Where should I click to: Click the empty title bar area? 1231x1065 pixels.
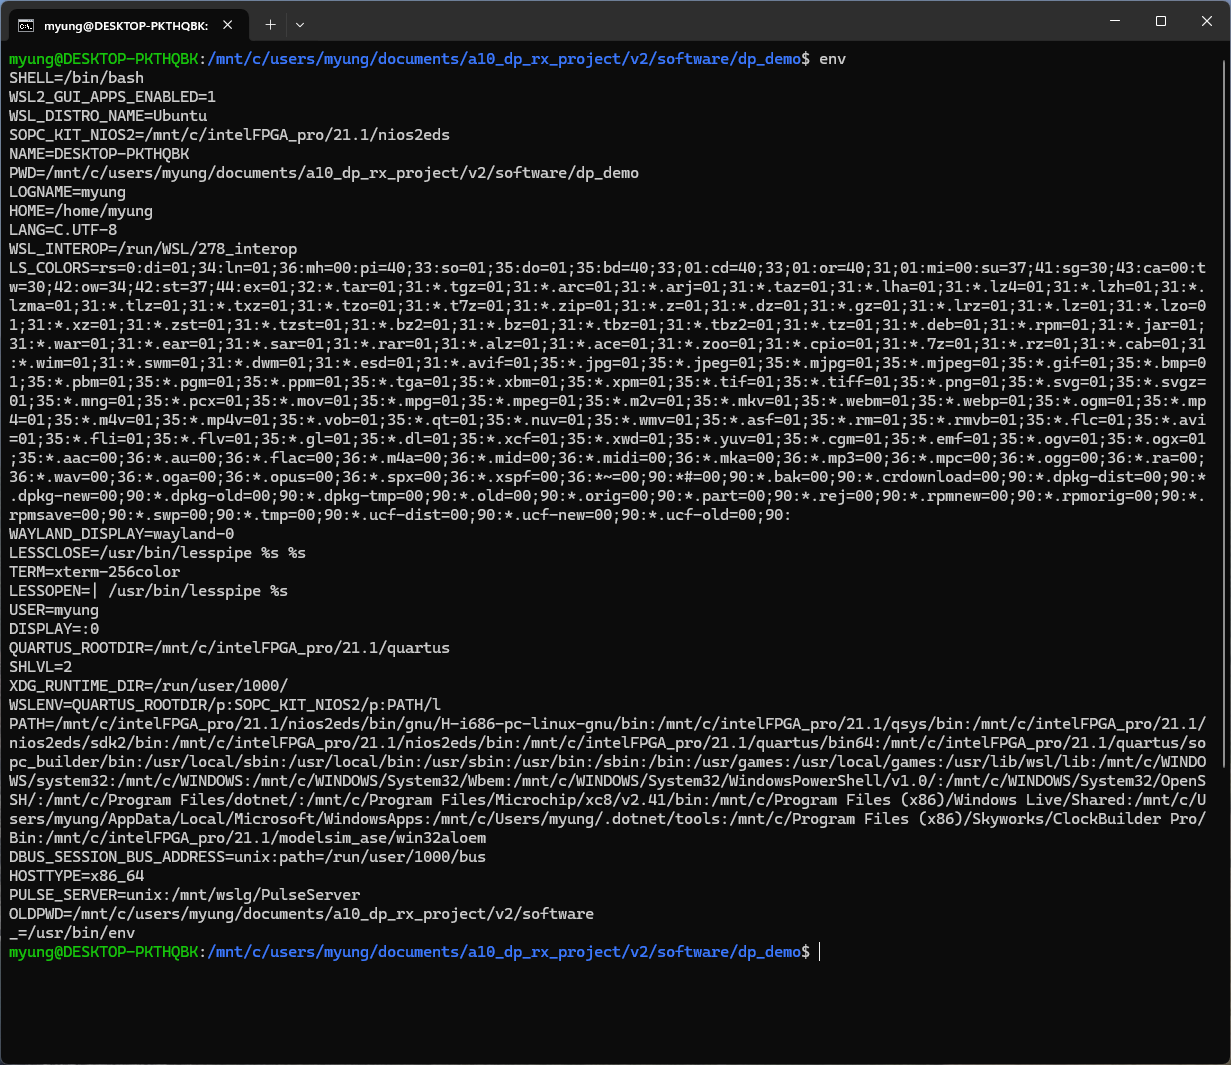(x=700, y=22)
